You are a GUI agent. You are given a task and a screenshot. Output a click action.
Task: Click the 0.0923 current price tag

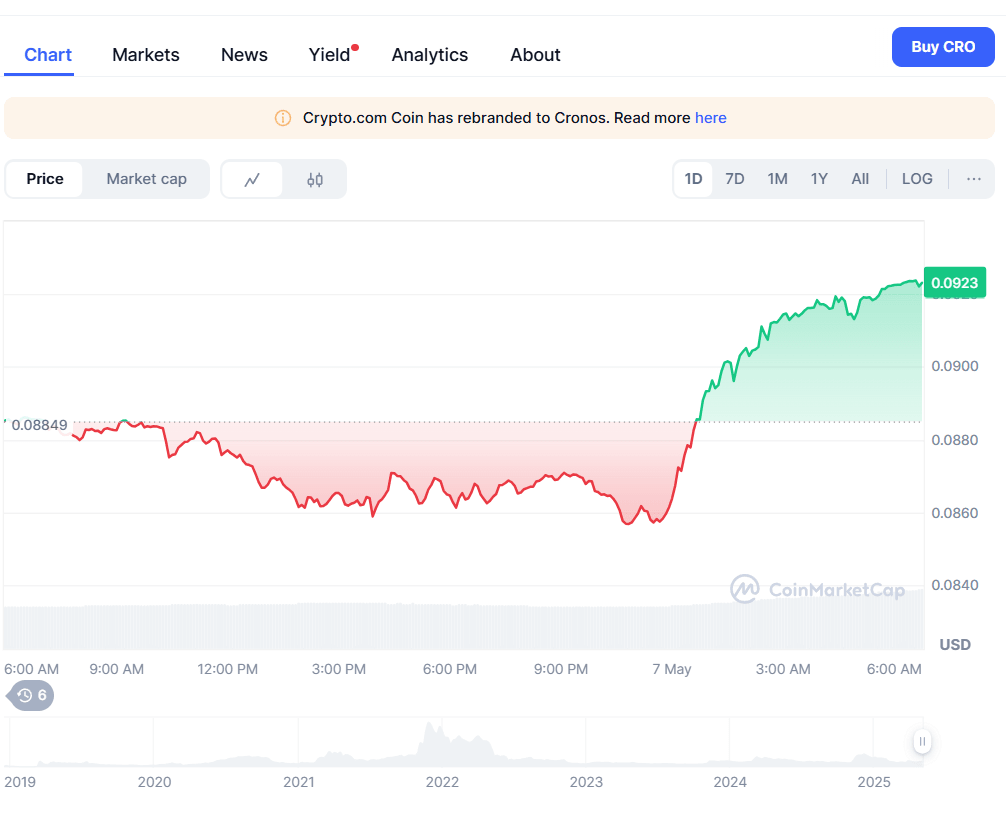click(955, 283)
